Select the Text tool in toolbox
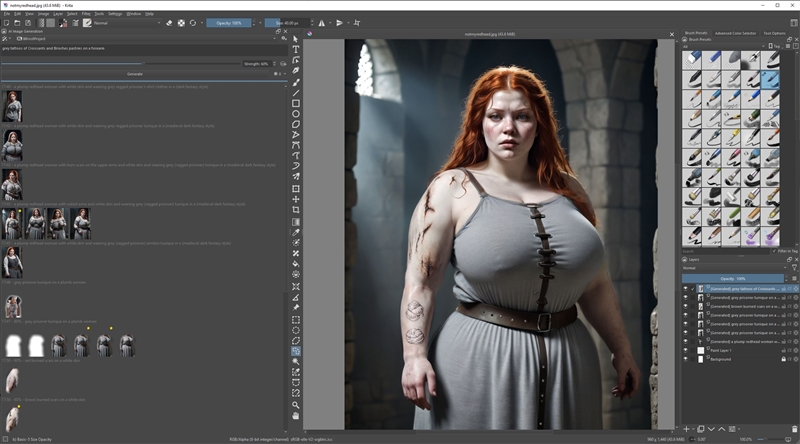 point(296,48)
